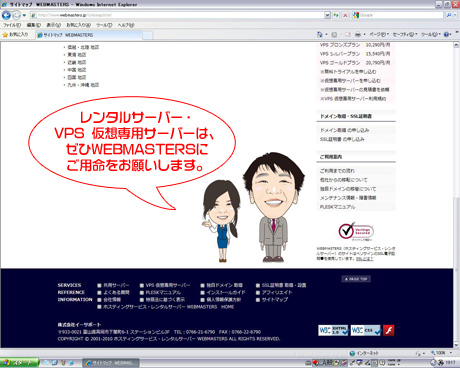Click the サイトマップ taskbar window button
Image resolution: width=460 pixels, height=368 pixels.
(x=111, y=363)
